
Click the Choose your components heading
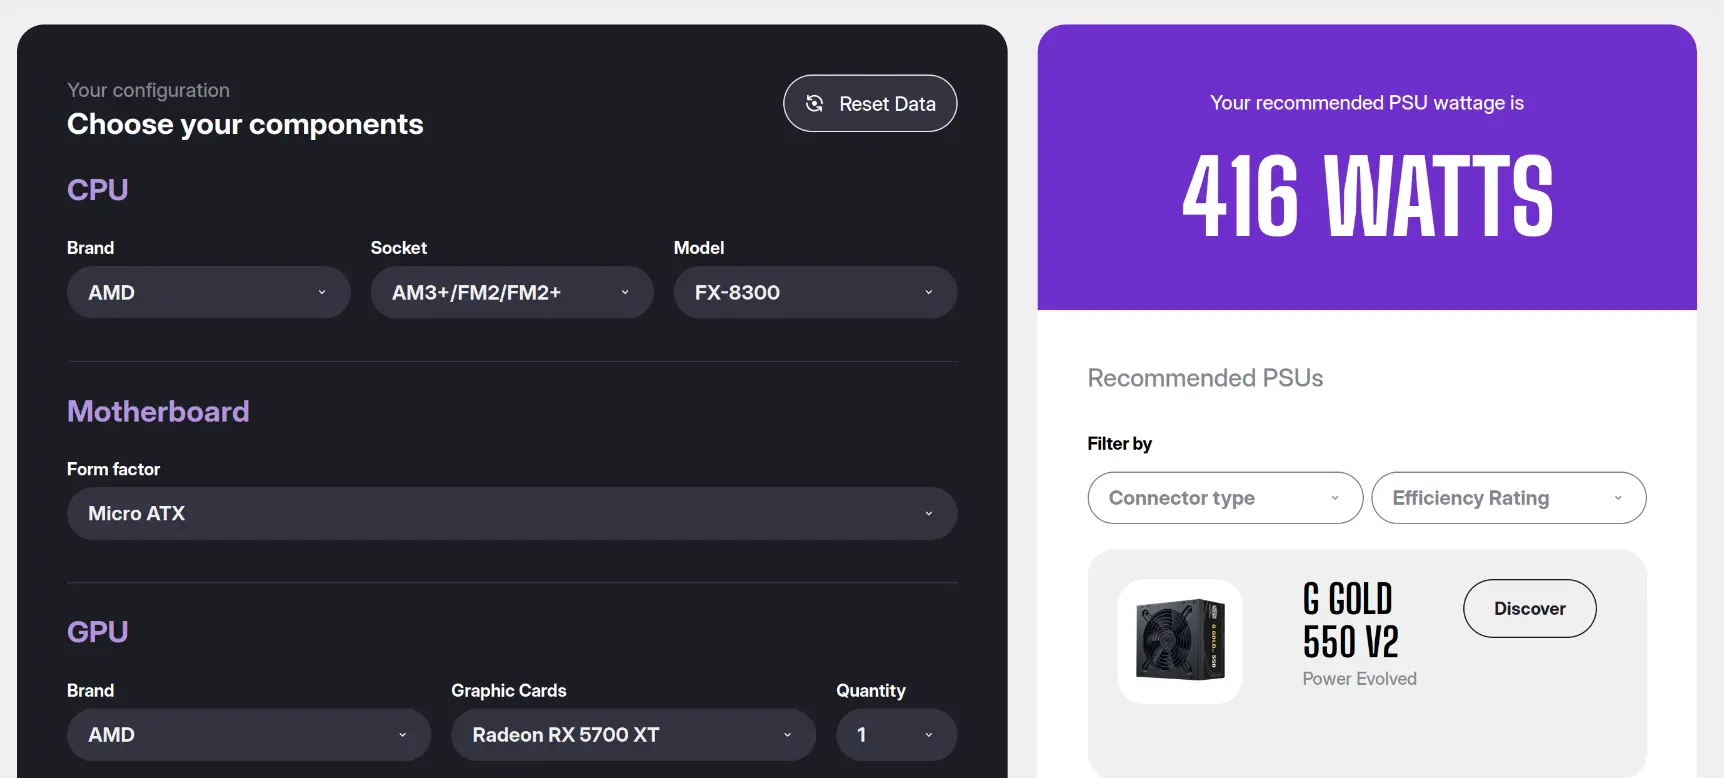click(x=245, y=124)
